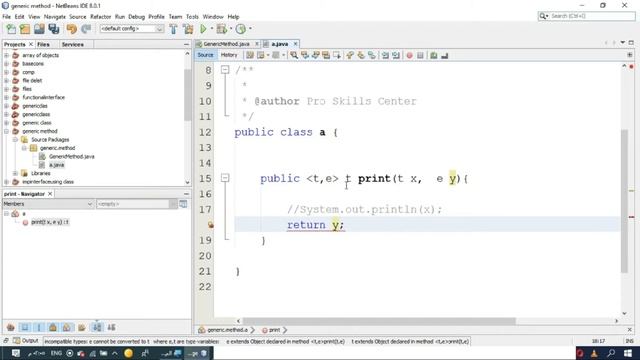Click the New File toolbar icon
This screenshot has width=640, height=360.
11,29
